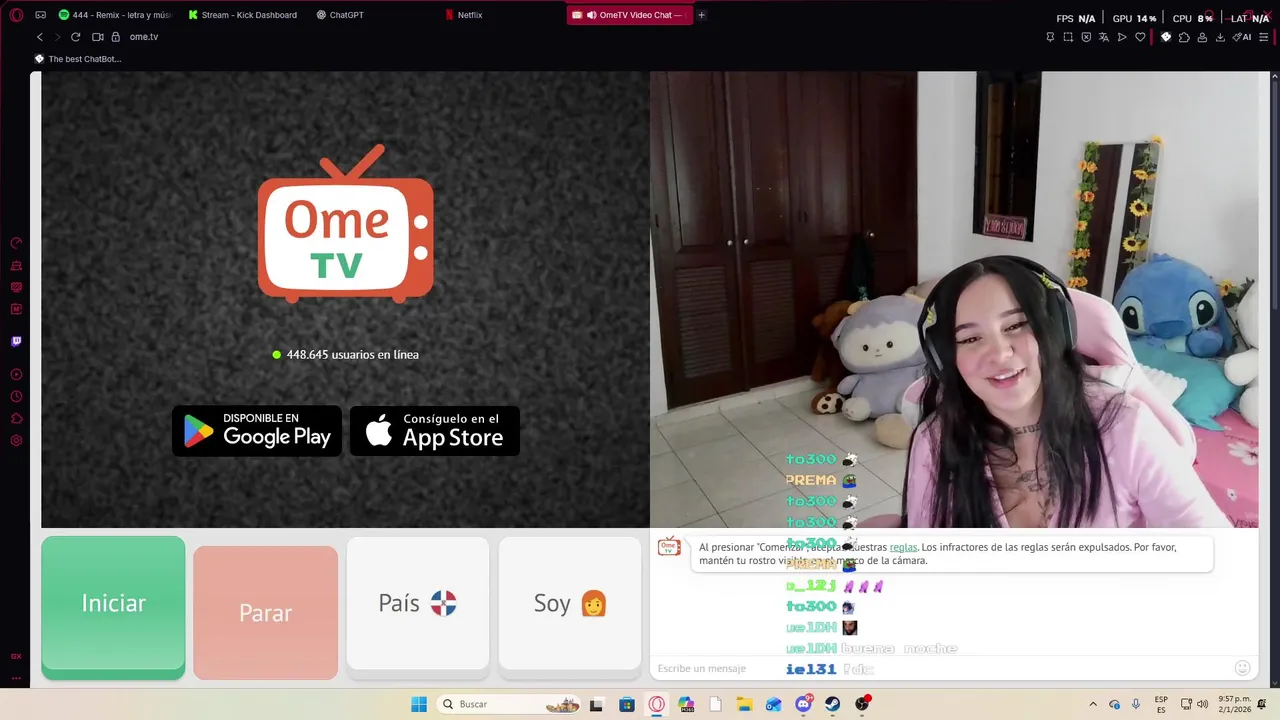
Task: Switch to the Netflix tab
Action: point(464,15)
